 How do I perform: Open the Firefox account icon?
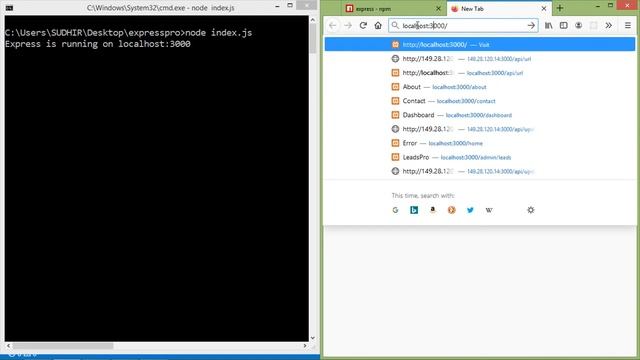coord(578,25)
